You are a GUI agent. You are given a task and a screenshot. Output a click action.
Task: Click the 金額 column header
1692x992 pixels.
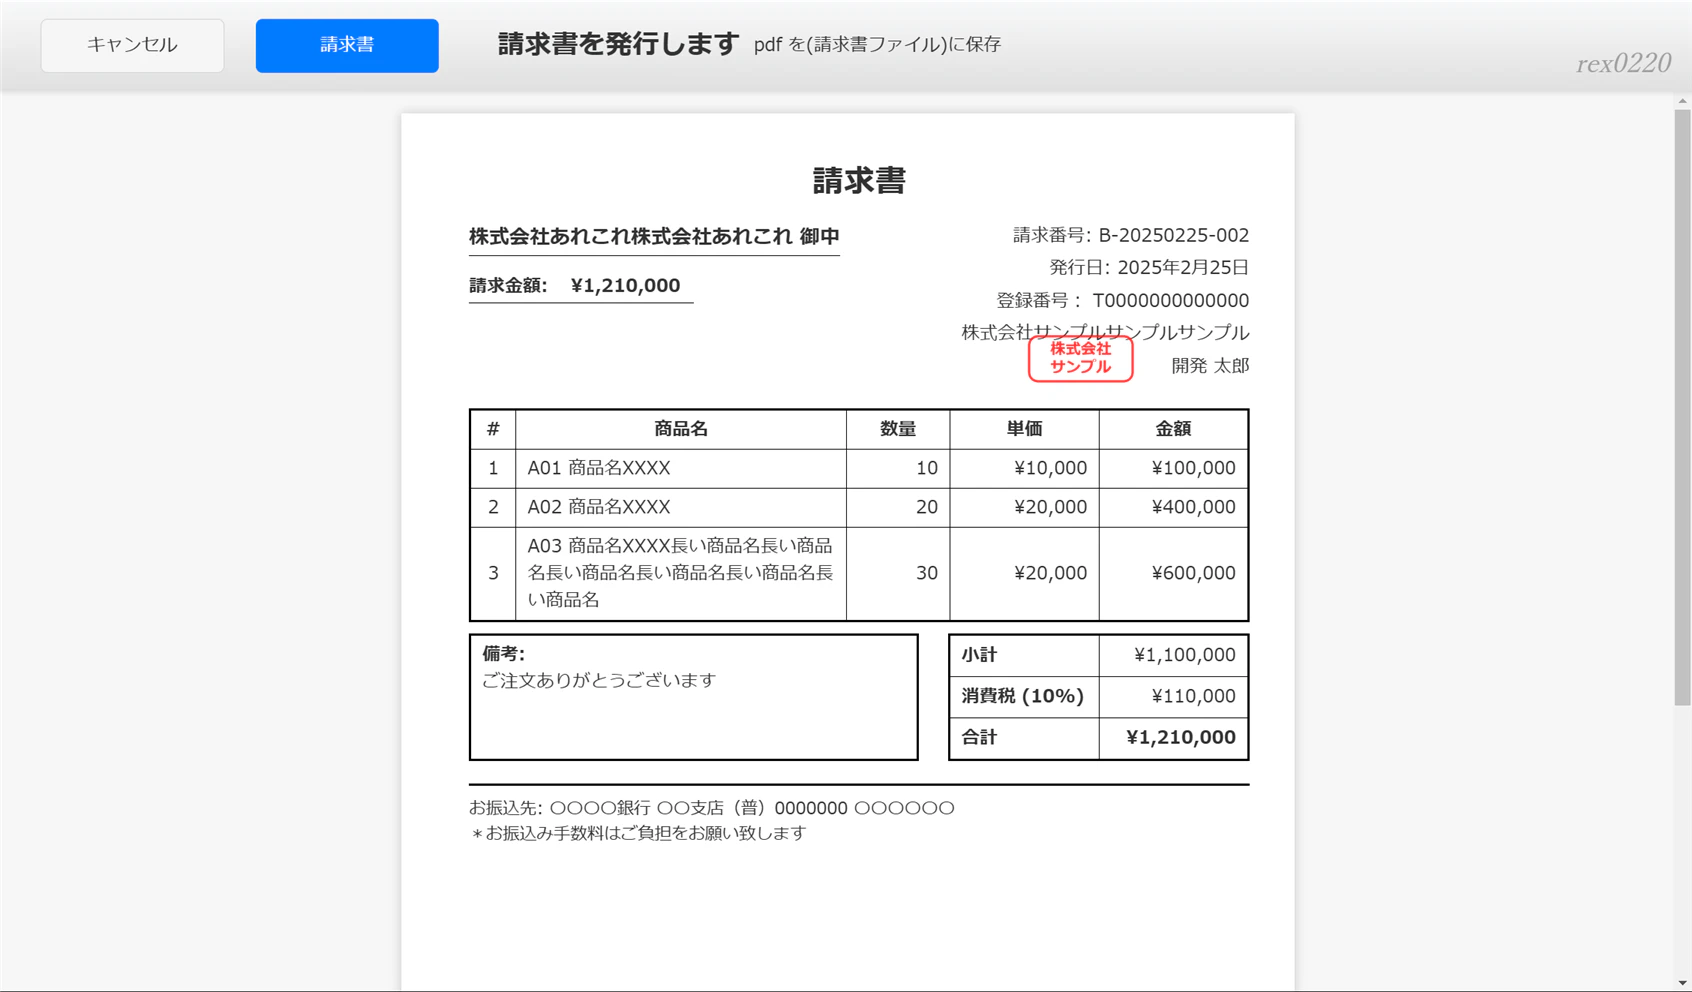coord(1173,429)
